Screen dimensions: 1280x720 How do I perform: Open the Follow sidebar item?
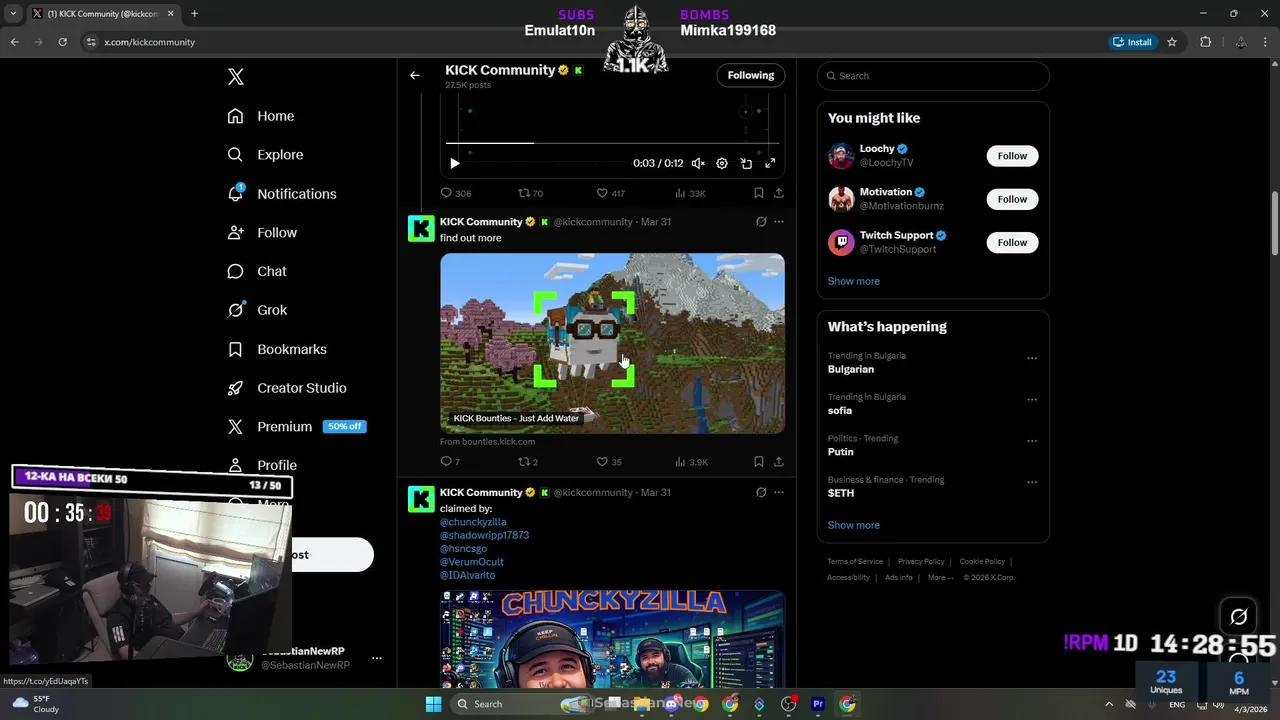[x=262, y=233]
